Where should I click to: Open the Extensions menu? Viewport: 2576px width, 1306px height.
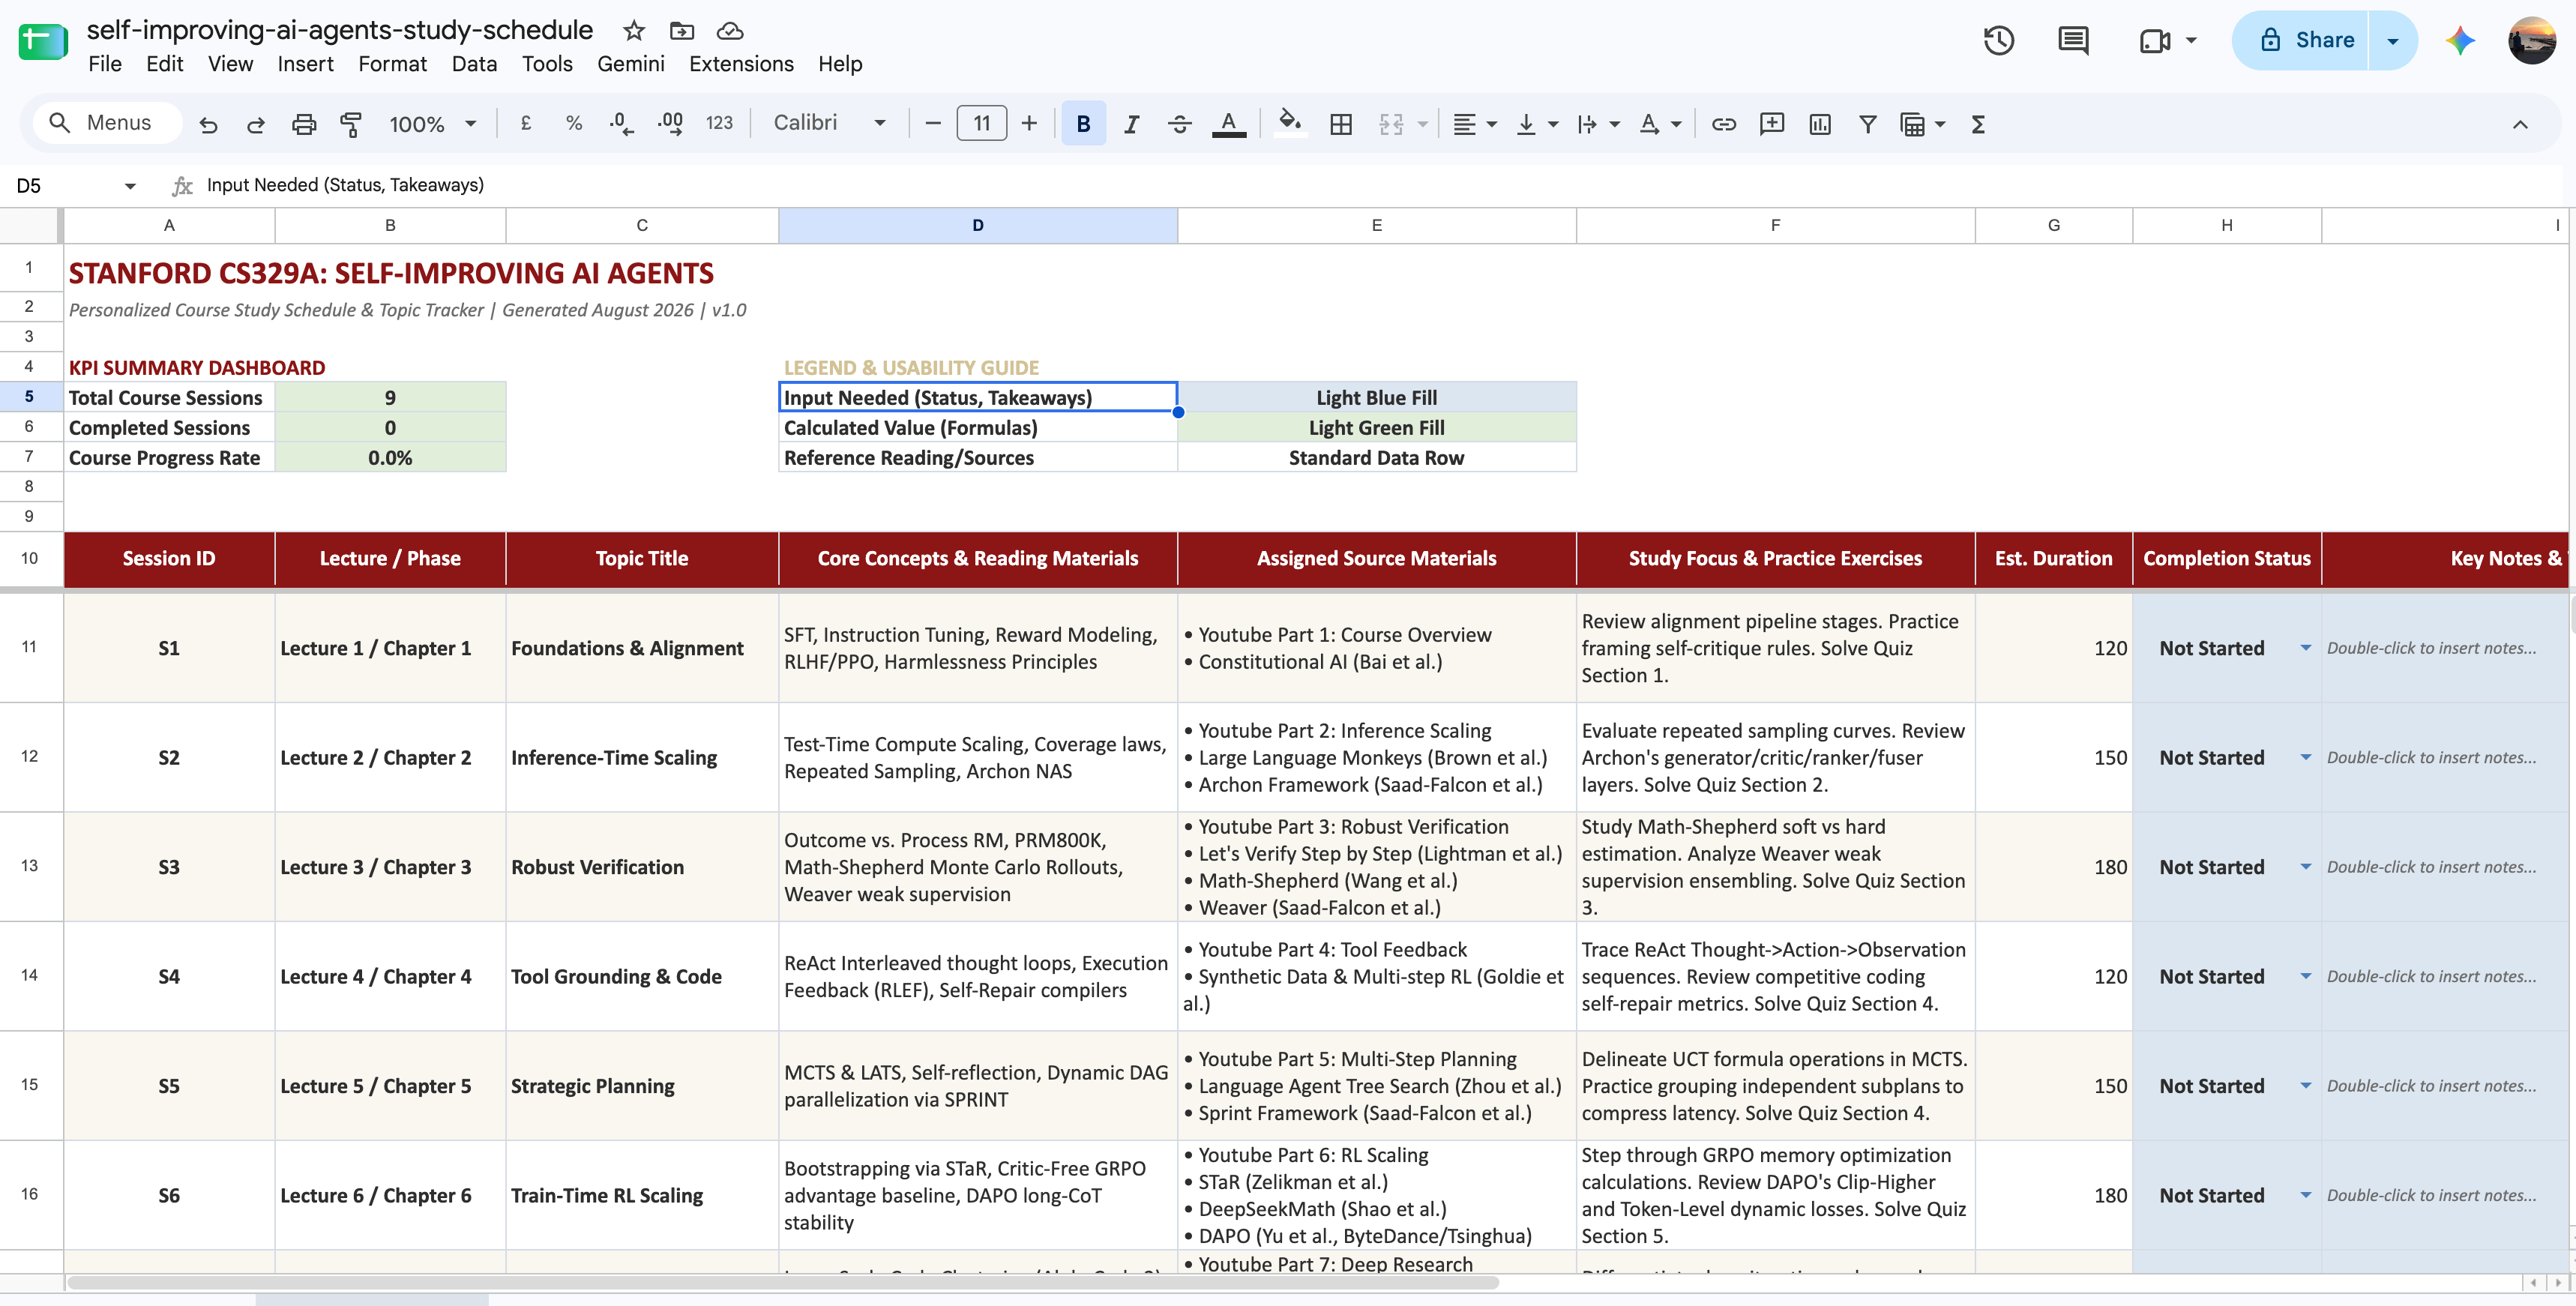coord(741,64)
